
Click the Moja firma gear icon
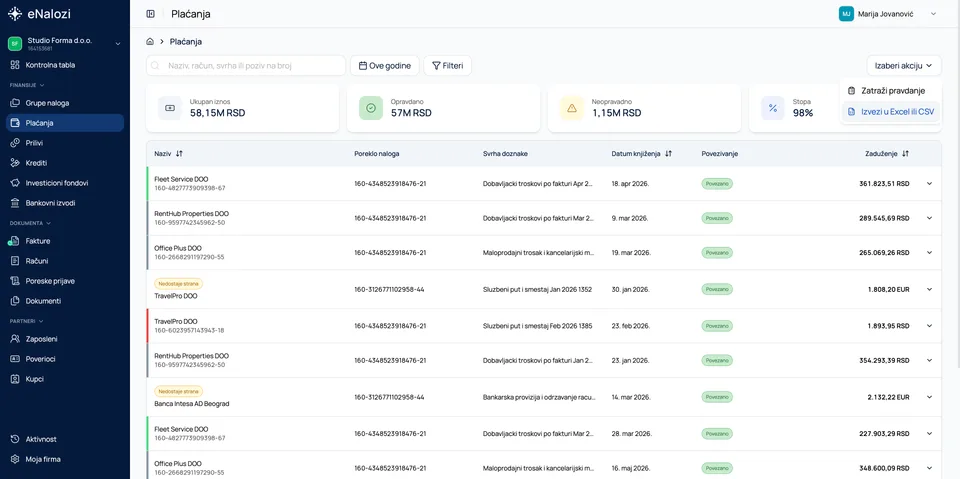[15, 459]
